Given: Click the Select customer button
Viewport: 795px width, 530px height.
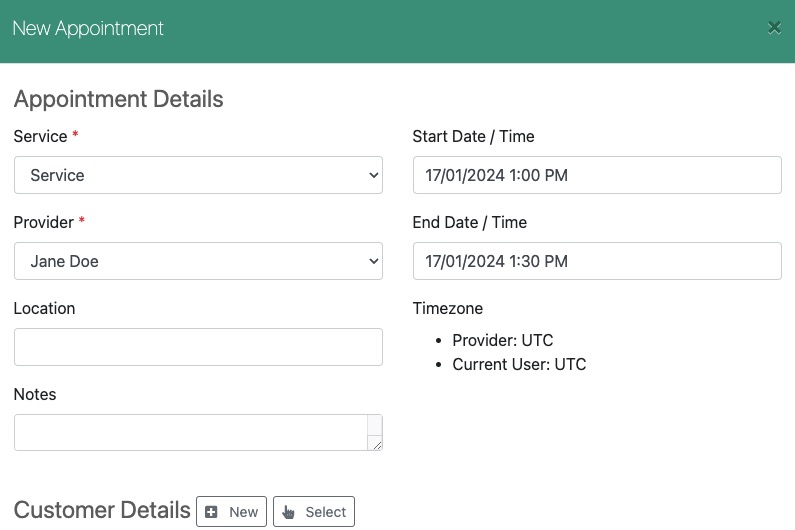Looking at the screenshot, I should (314, 512).
